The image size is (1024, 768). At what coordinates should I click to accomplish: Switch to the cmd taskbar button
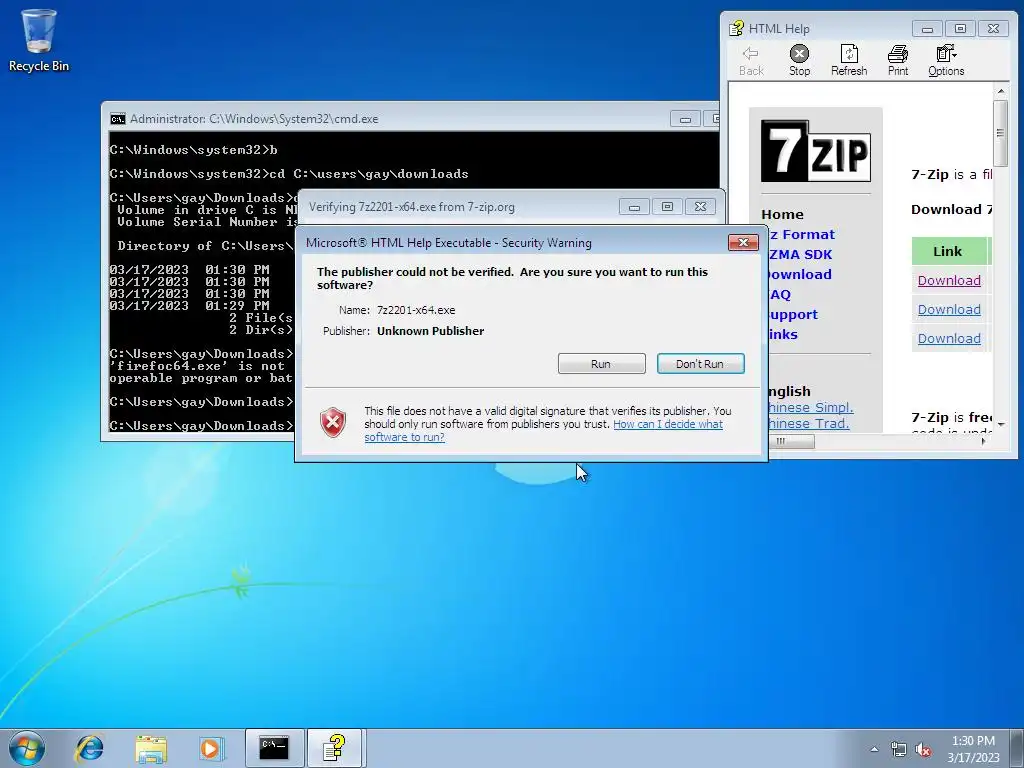coord(274,748)
